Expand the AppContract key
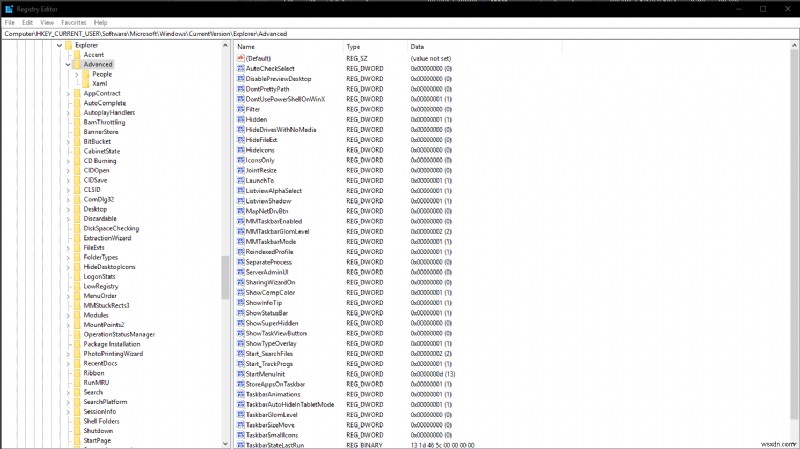Screen dimensions: 800x449 67,93
